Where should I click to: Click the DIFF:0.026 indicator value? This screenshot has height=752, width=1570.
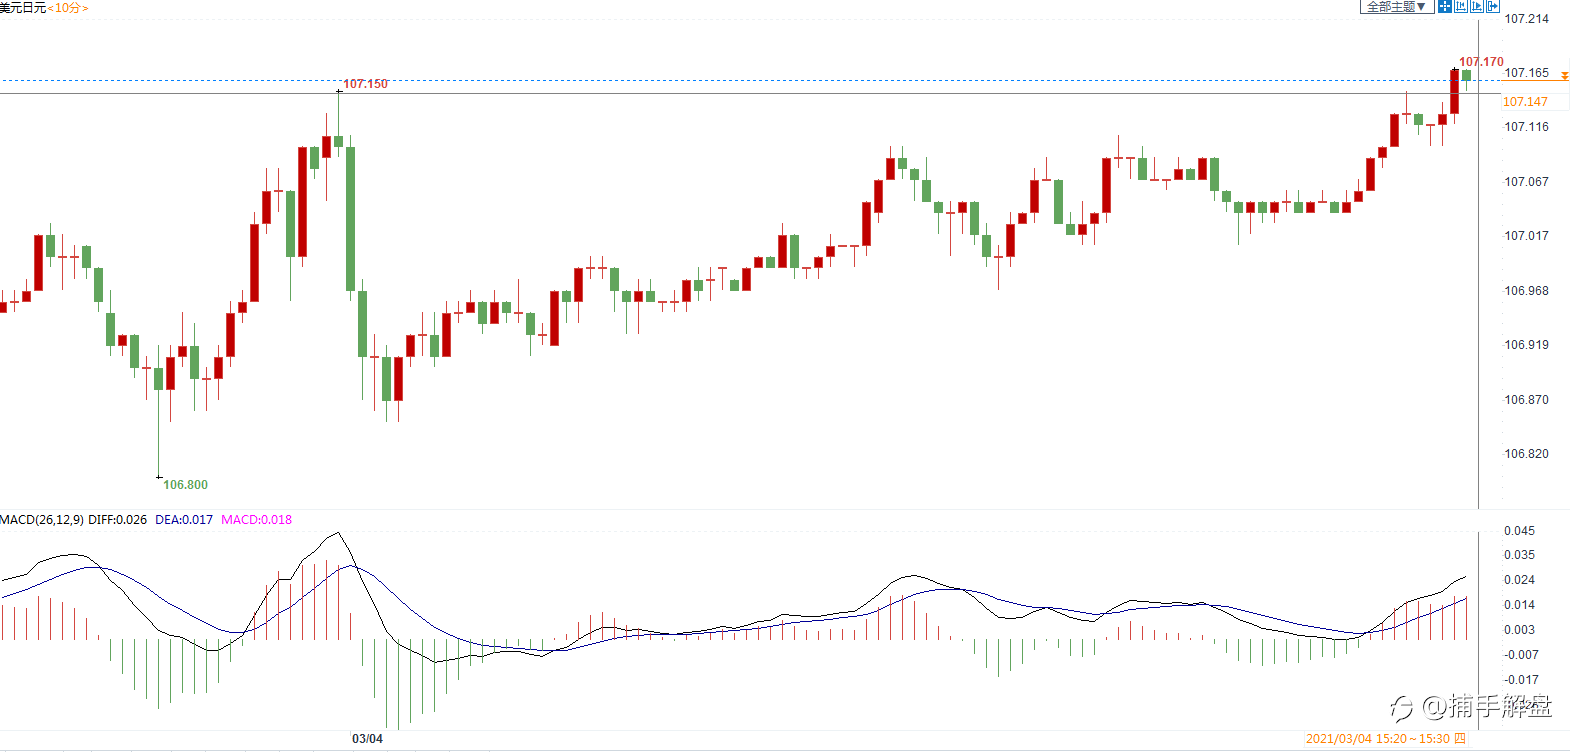pyautogui.click(x=117, y=520)
